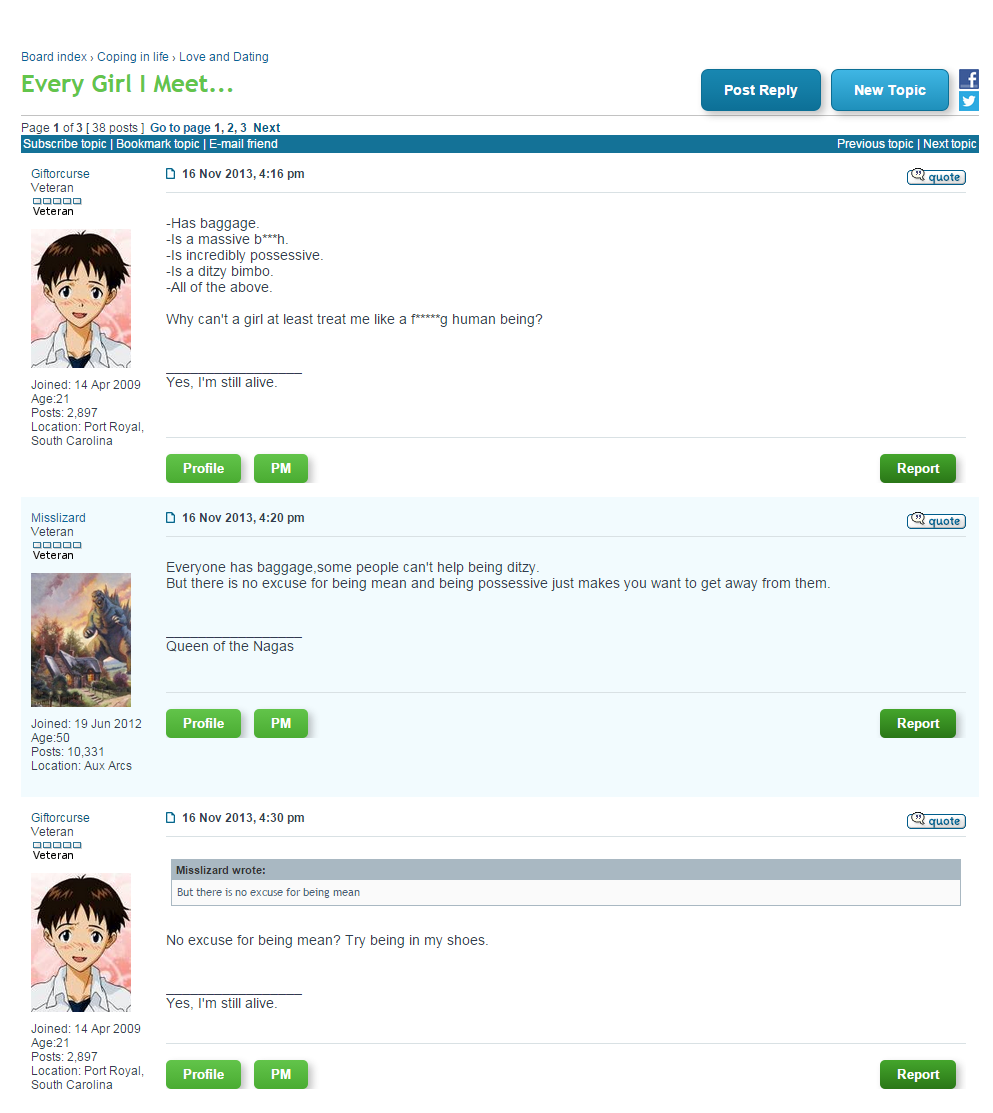Click the post icon beside 4:16 pm timestamp

(x=170, y=174)
